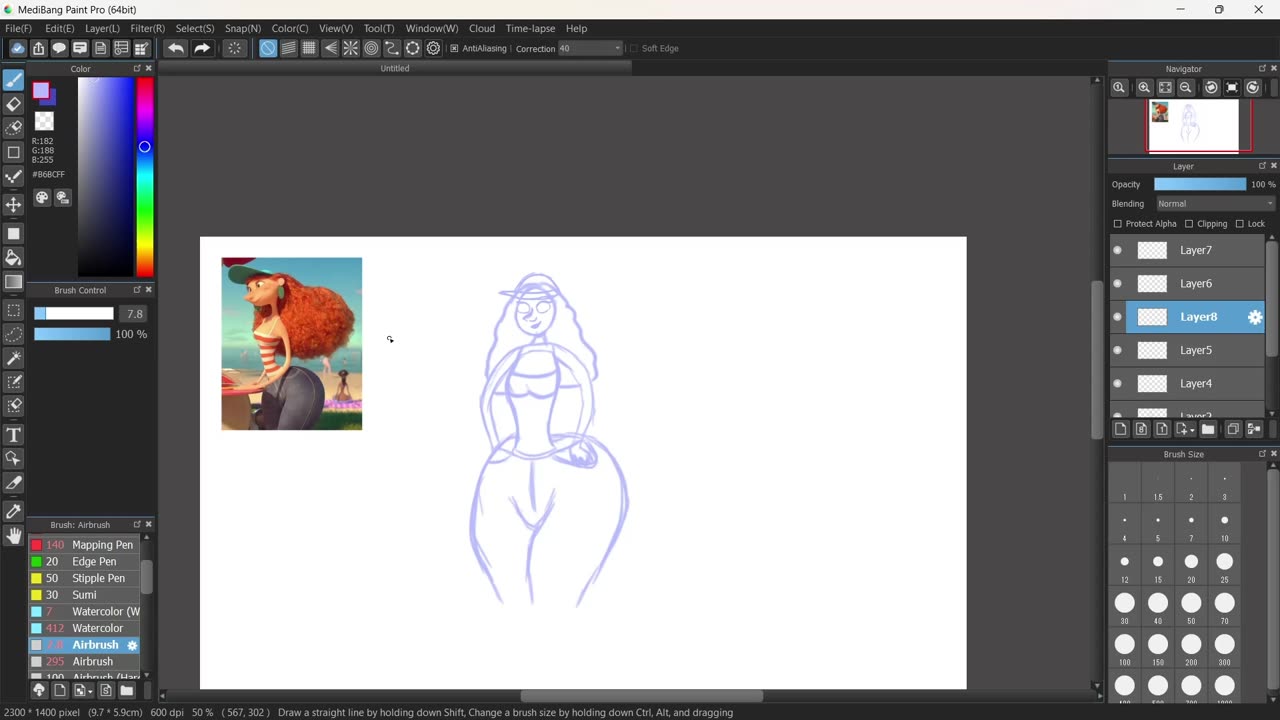Viewport: 1280px width, 720px height.
Task: Click the add layer folder icon
Action: (1208, 429)
